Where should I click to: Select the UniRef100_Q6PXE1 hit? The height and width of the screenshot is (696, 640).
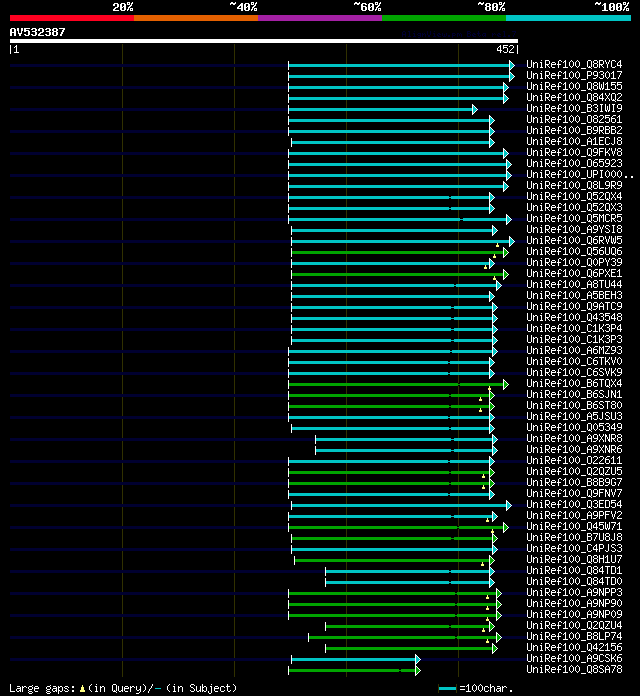click(x=574, y=273)
